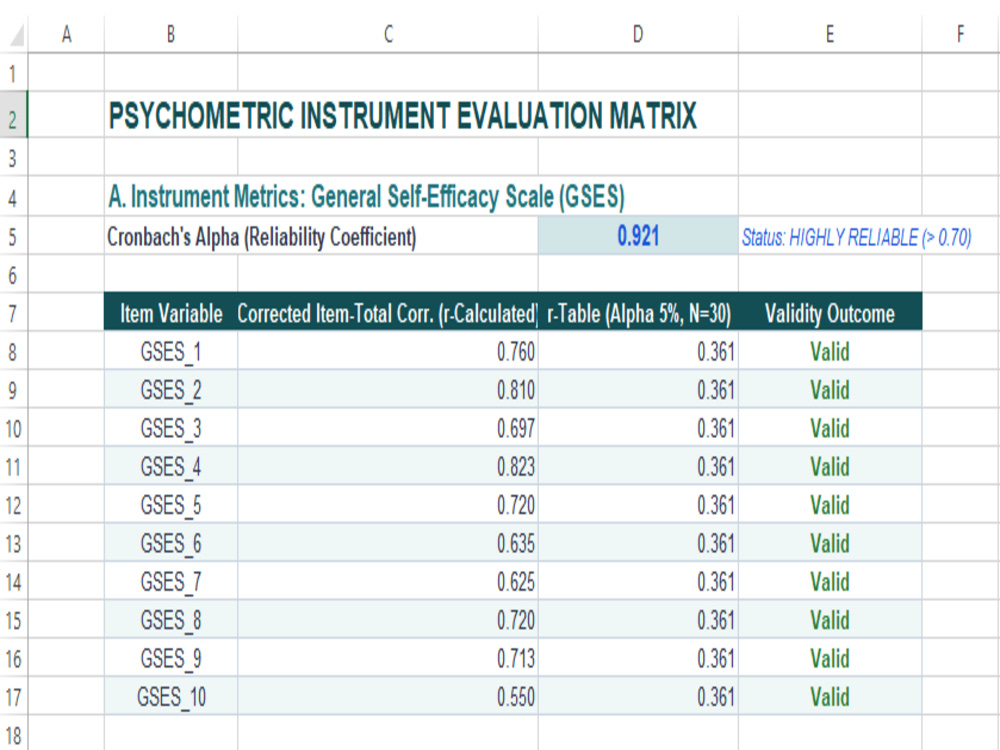Select the GSES_2 cell
Viewport: 1000px width, 750px height.
[171, 390]
